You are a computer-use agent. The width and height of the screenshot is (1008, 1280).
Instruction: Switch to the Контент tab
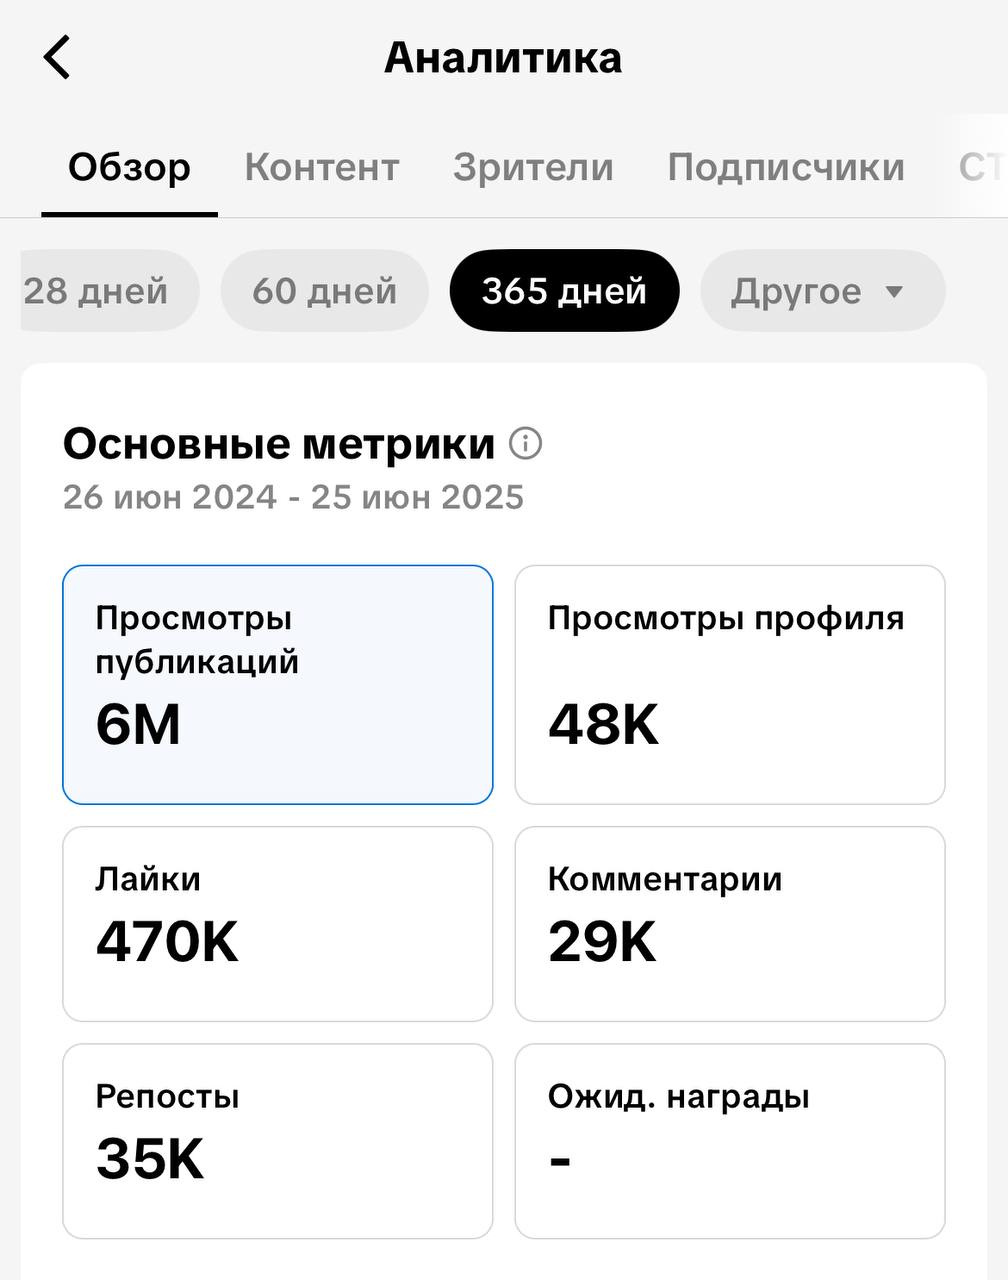click(322, 167)
